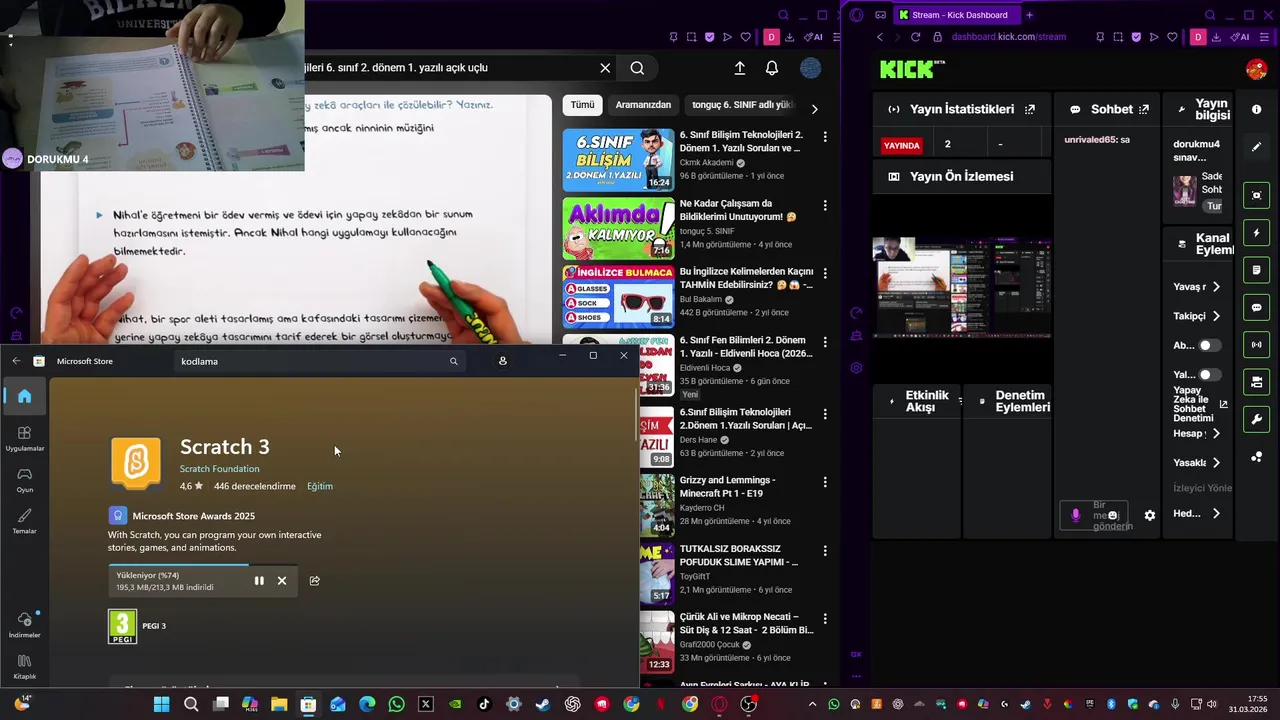Click the YouTube search magnifier button
Viewport: 1280px width, 720px height.
tap(637, 68)
